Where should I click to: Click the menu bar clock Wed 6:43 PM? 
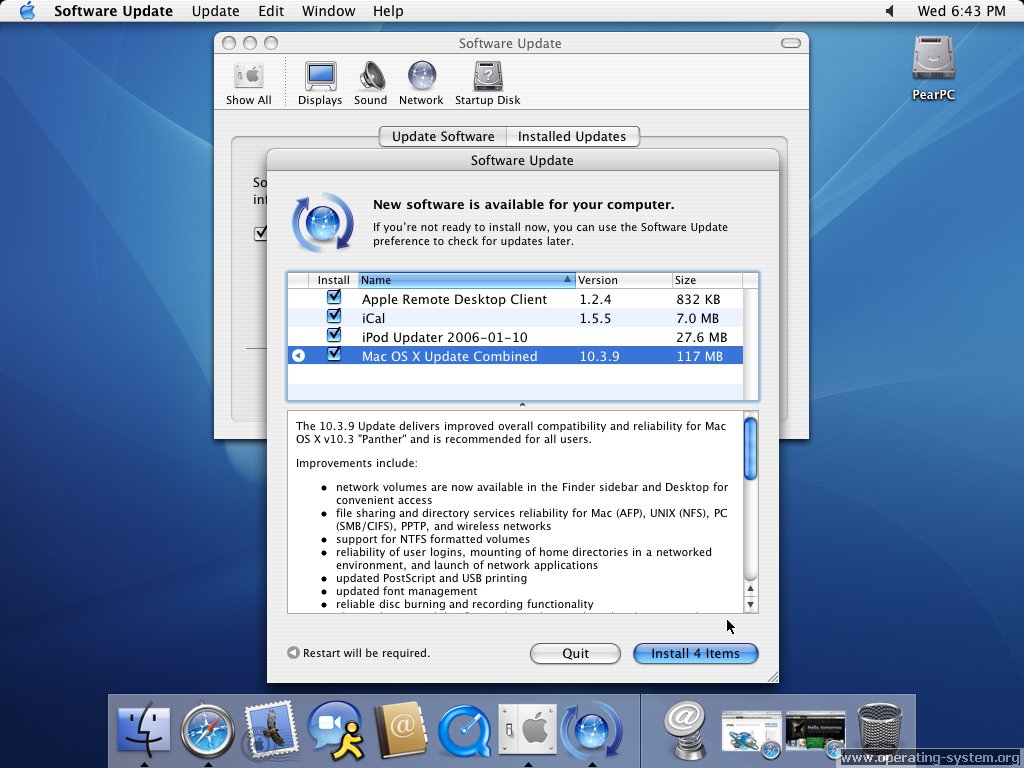pos(961,11)
